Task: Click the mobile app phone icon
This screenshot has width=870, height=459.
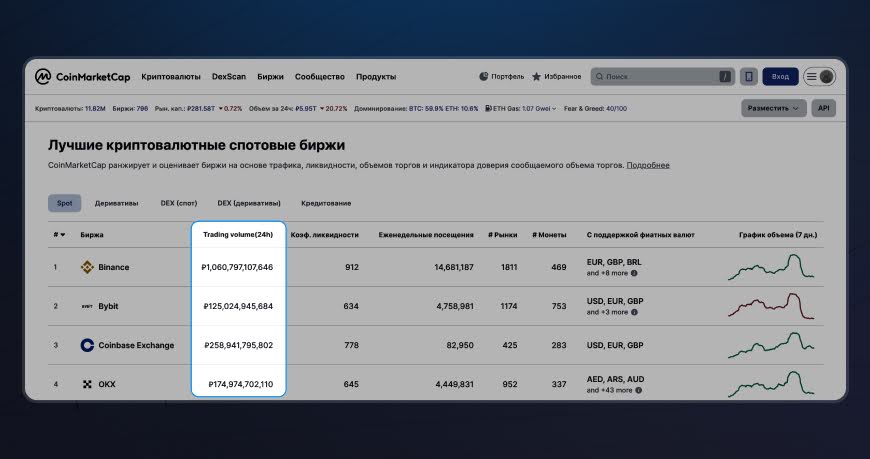Action: pyautogui.click(x=748, y=77)
